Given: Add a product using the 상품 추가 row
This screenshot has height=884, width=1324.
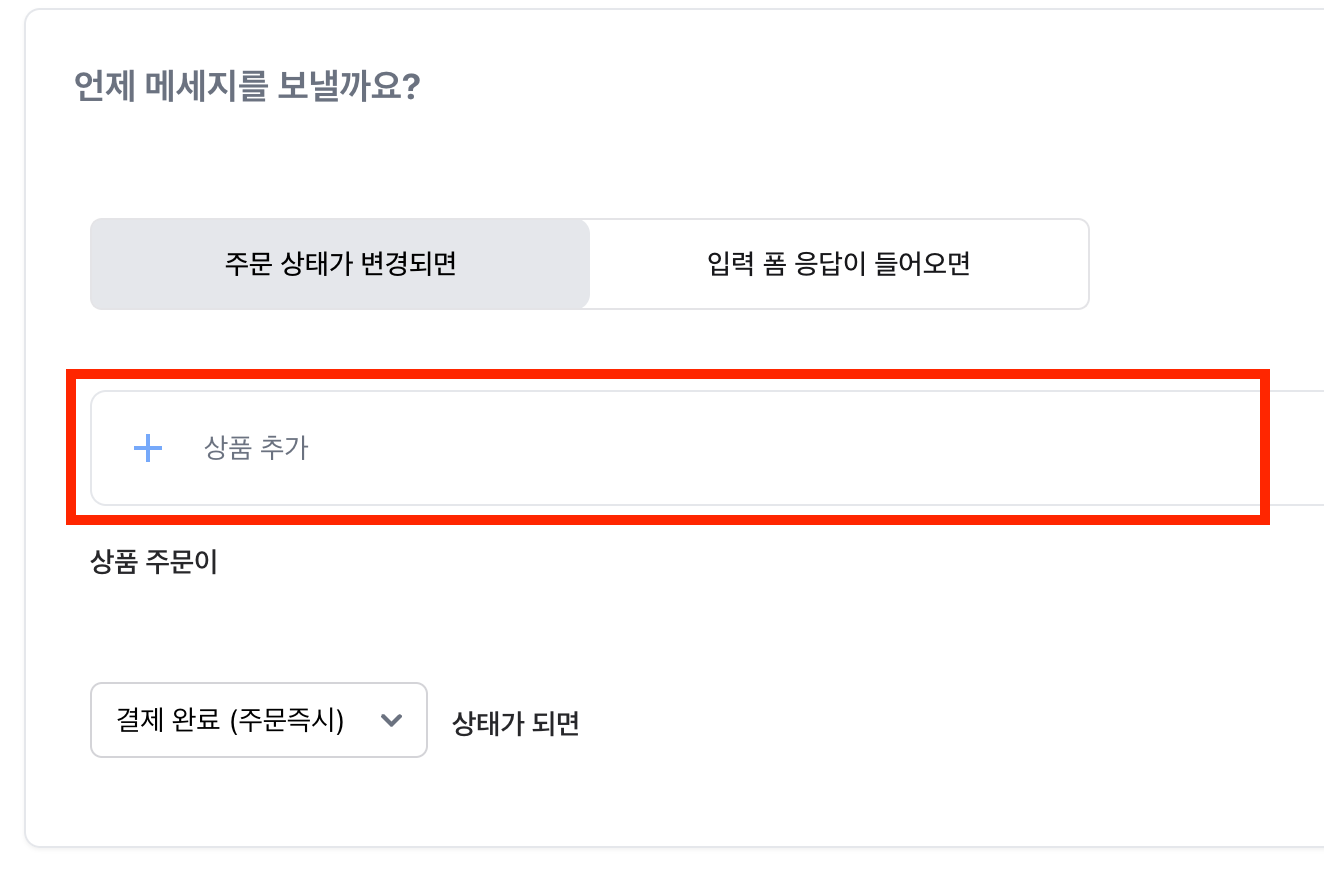Looking at the screenshot, I should pyautogui.click(x=257, y=448).
